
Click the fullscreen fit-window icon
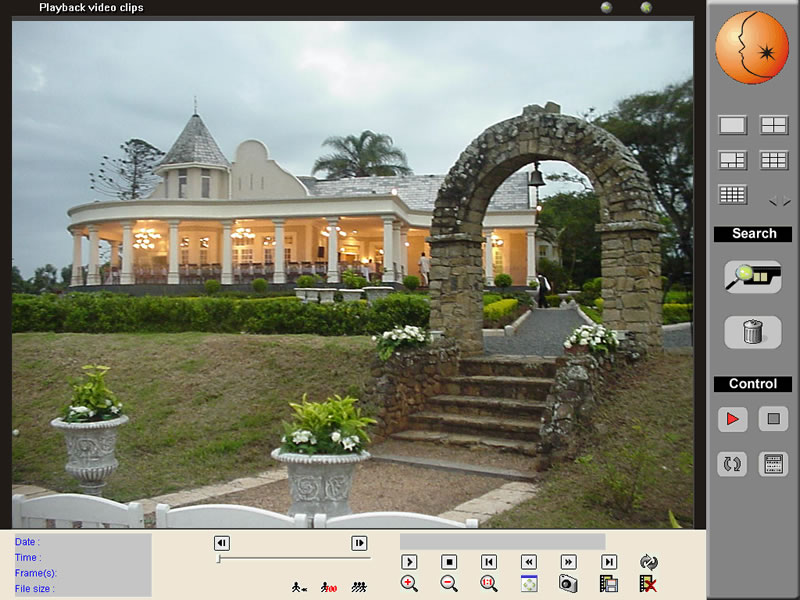click(x=529, y=584)
